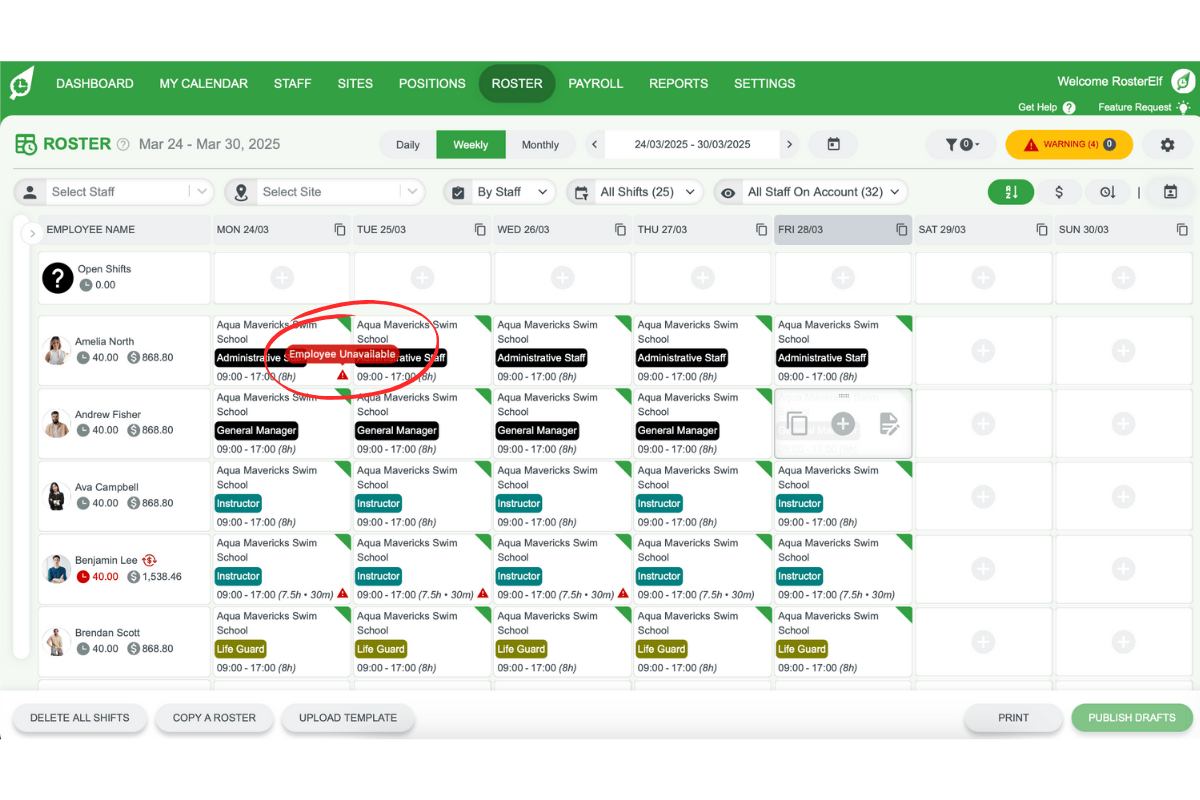
Task: Click the Publish Drafts button
Action: point(1131,718)
